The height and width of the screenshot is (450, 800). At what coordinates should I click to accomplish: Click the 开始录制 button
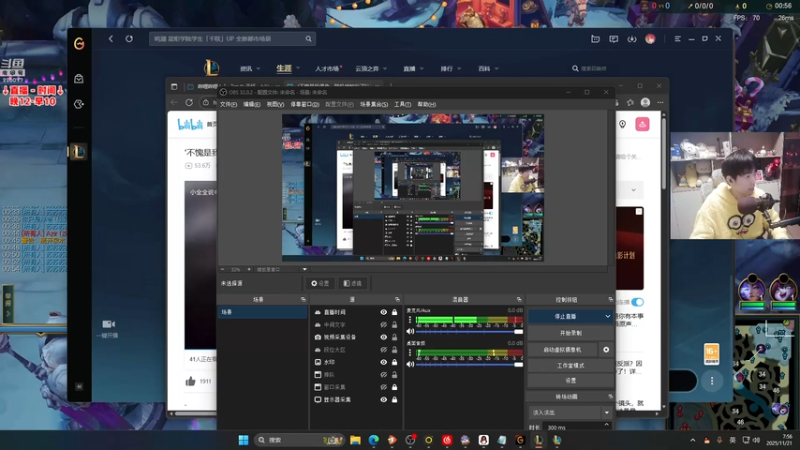coord(570,333)
